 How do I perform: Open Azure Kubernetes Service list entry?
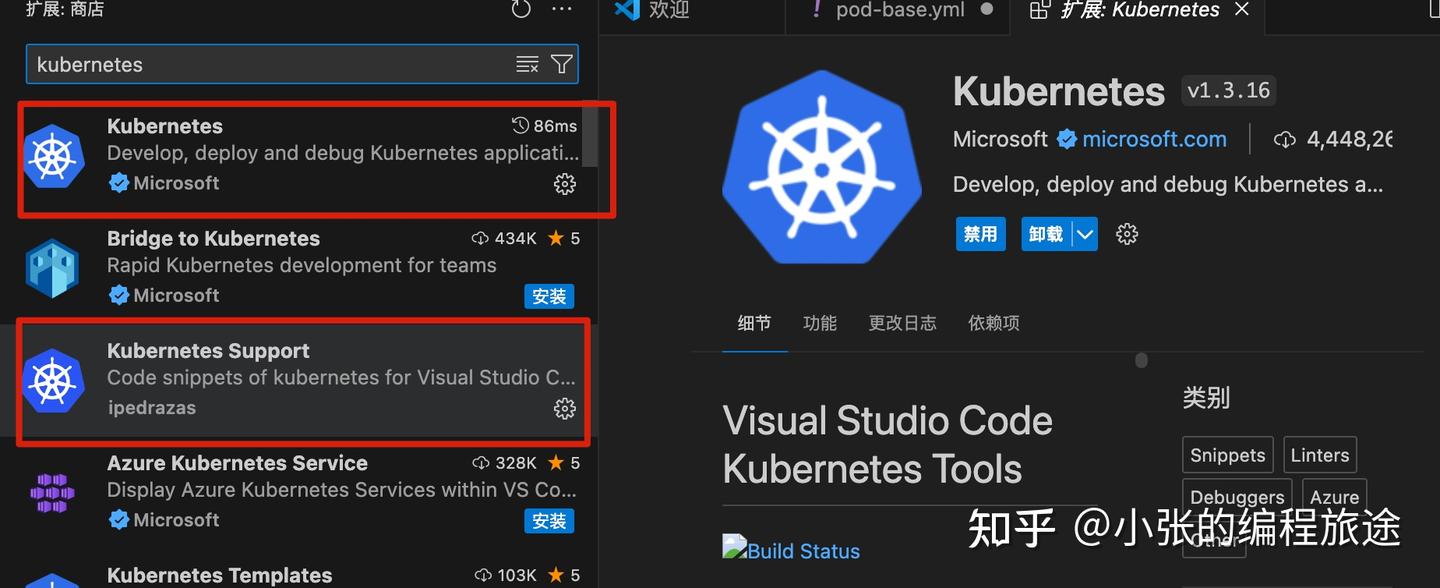300,492
